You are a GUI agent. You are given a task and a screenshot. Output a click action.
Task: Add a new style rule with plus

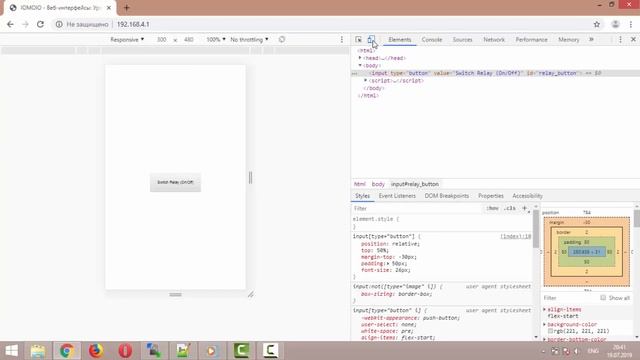coord(524,209)
